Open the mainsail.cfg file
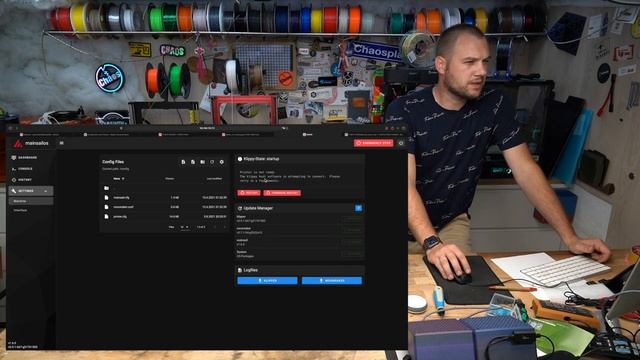The height and width of the screenshot is (360, 640). (164, 198)
